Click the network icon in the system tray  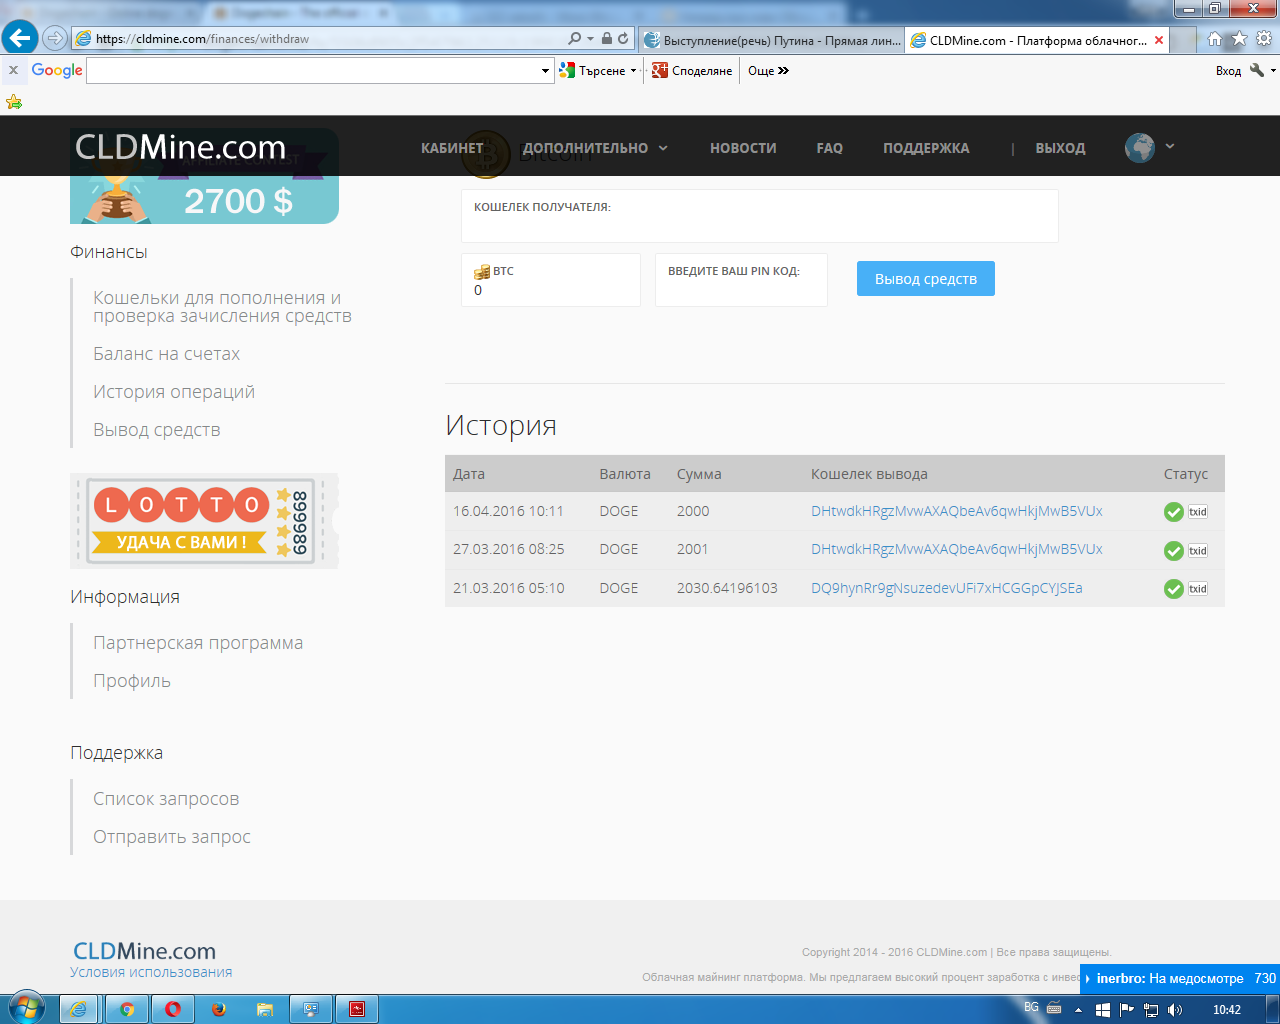pyautogui.click(x=1151, y=1010)
